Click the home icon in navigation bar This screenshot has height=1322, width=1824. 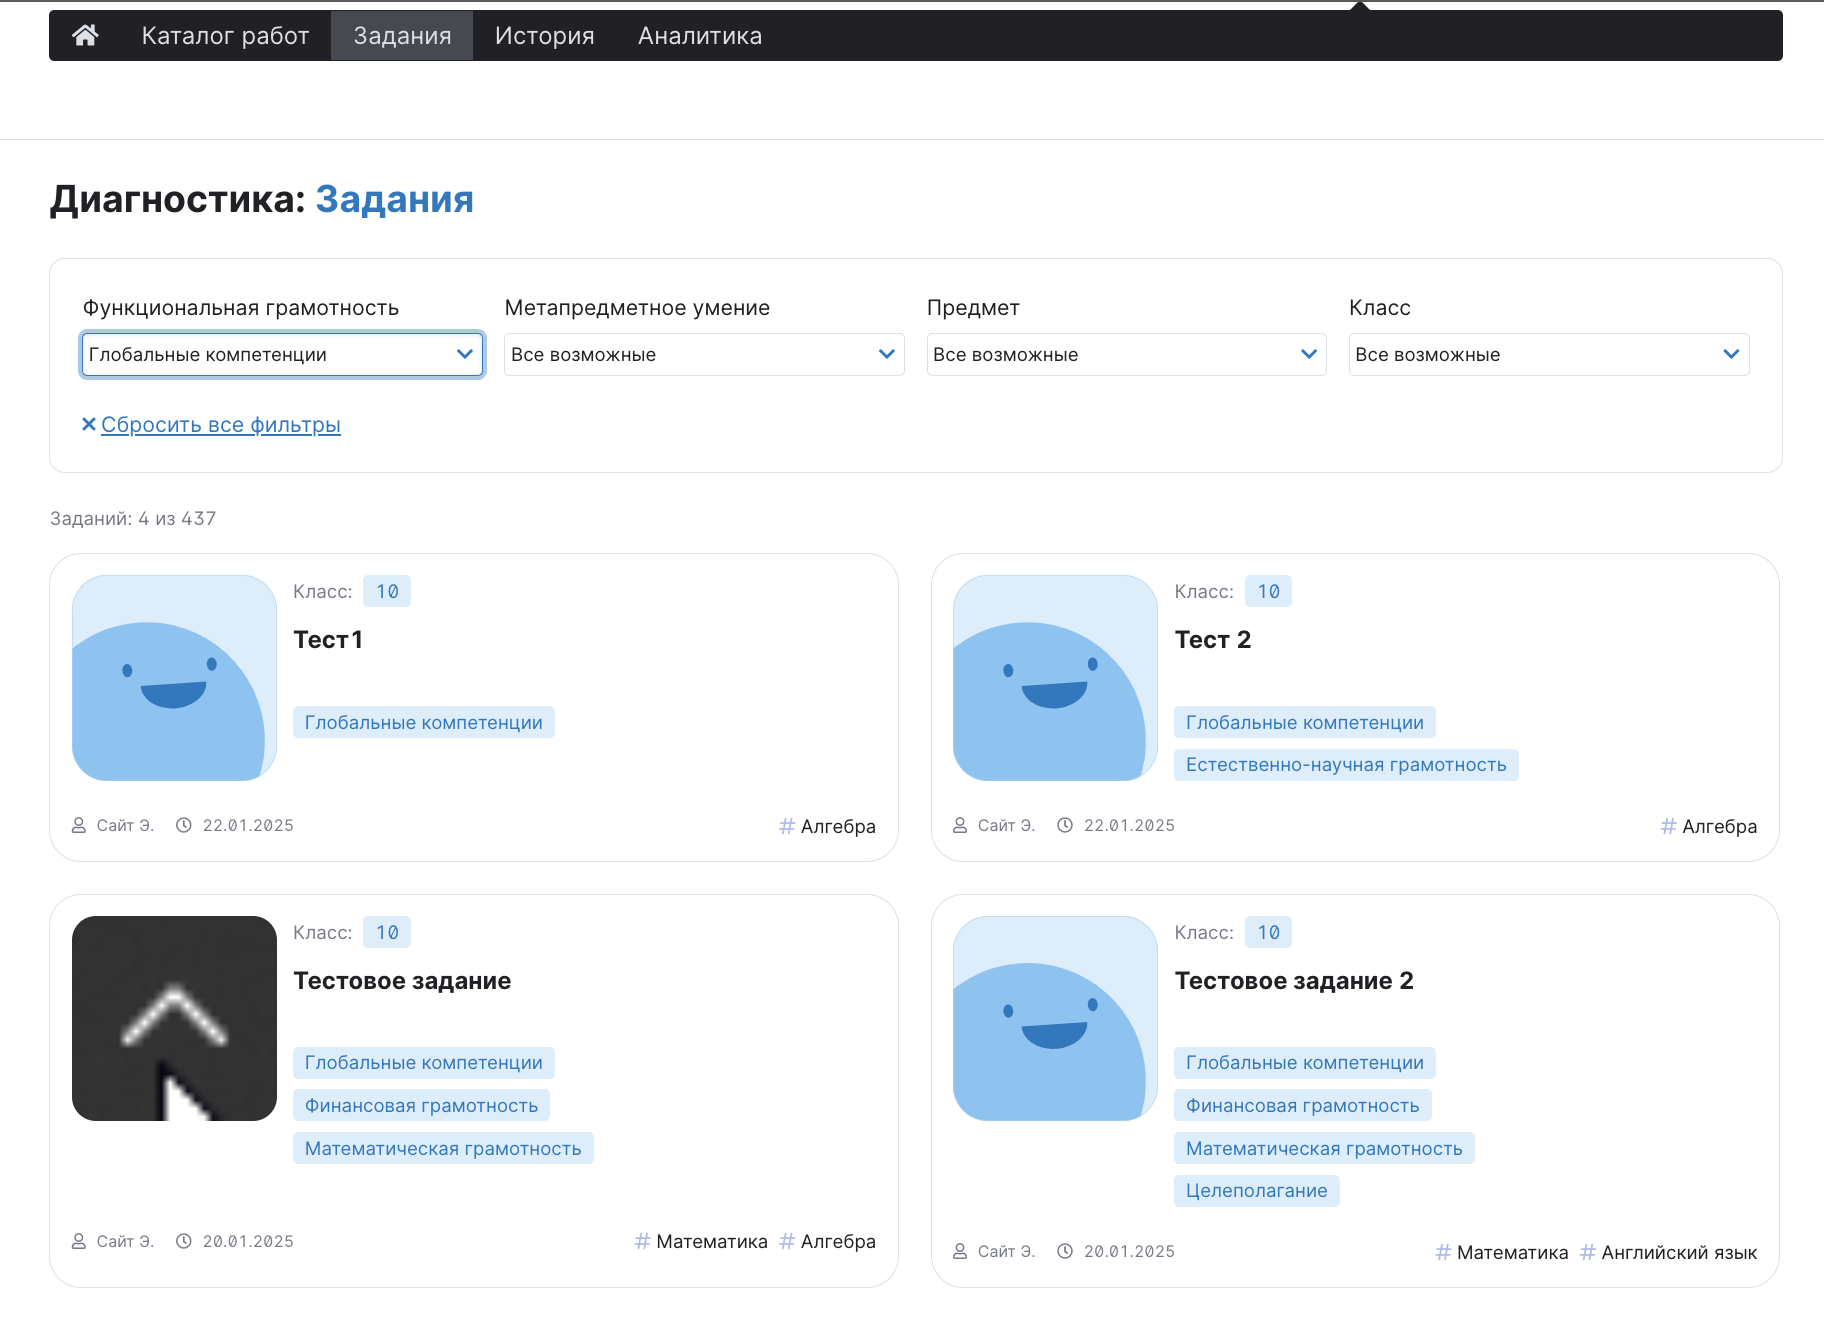85,36
